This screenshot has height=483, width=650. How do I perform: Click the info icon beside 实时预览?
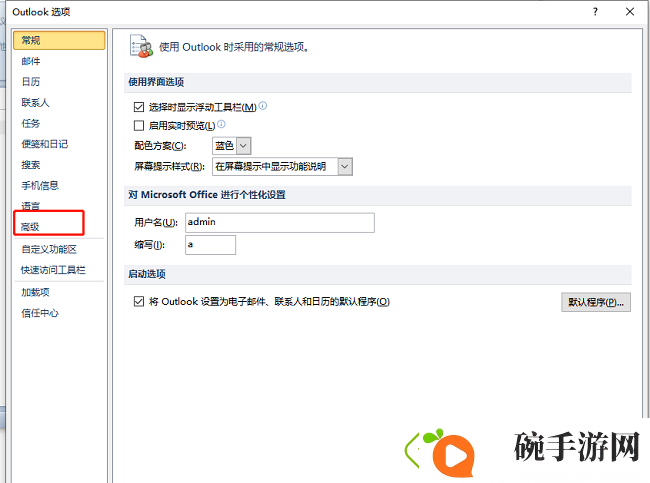coord(221,124)
